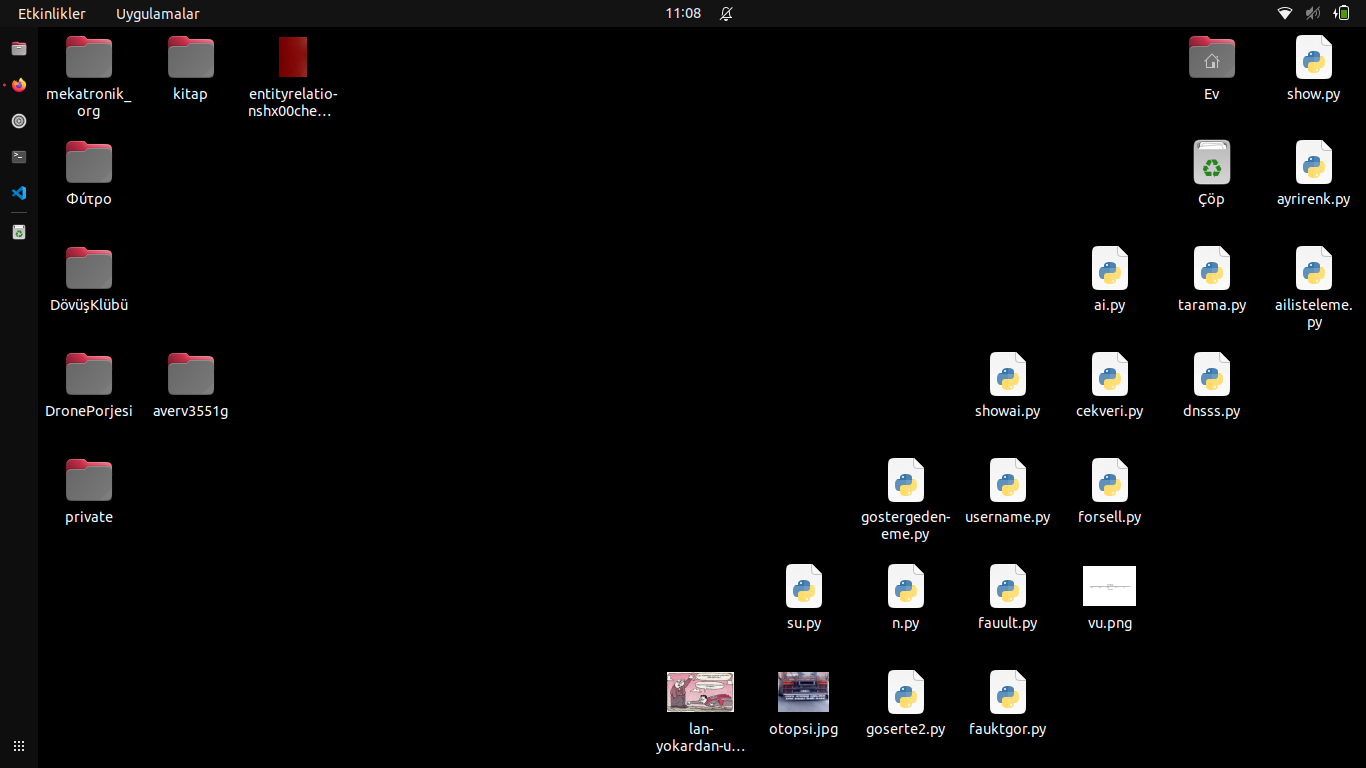Select the vu.png image thumbnail
This screenshot has height=768, width=1366.
(x=1109, y=586)
